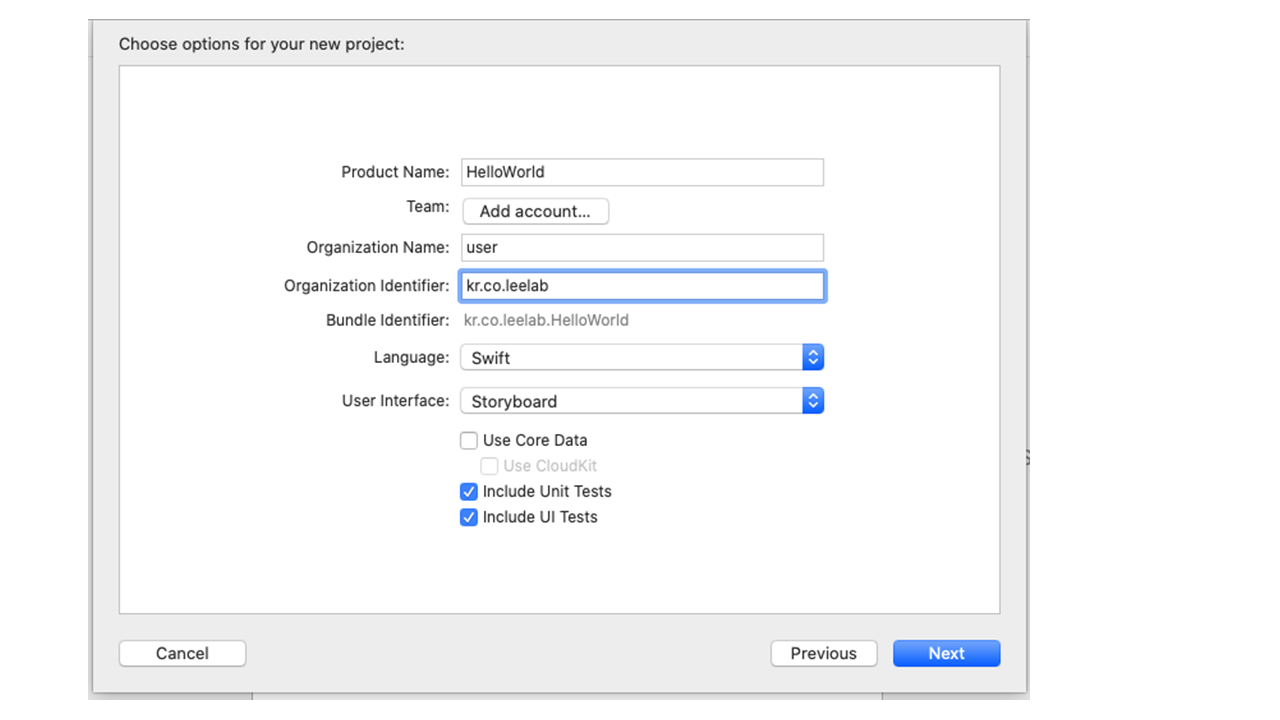The height and width of the screenshot is (720, 1280).
Task: Click the "Use Core Data" label text
Action: point(535,440)
